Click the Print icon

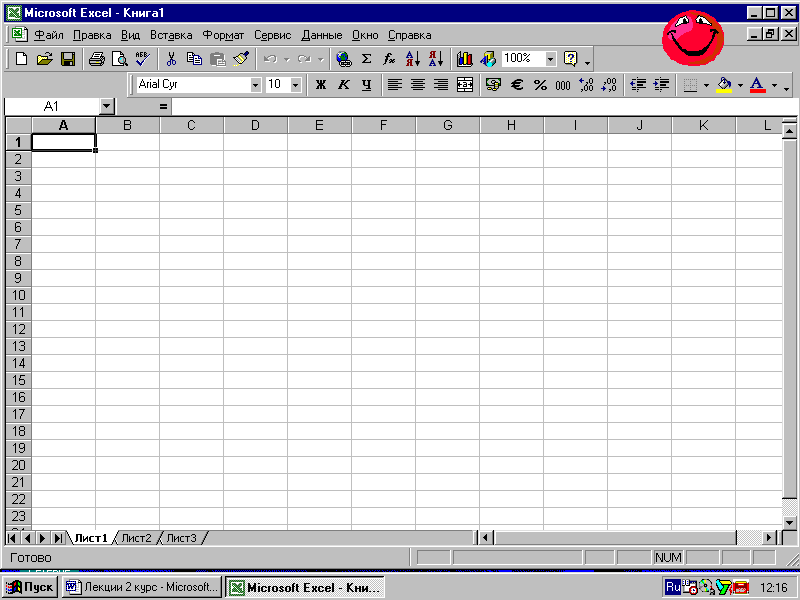[96, 59]
